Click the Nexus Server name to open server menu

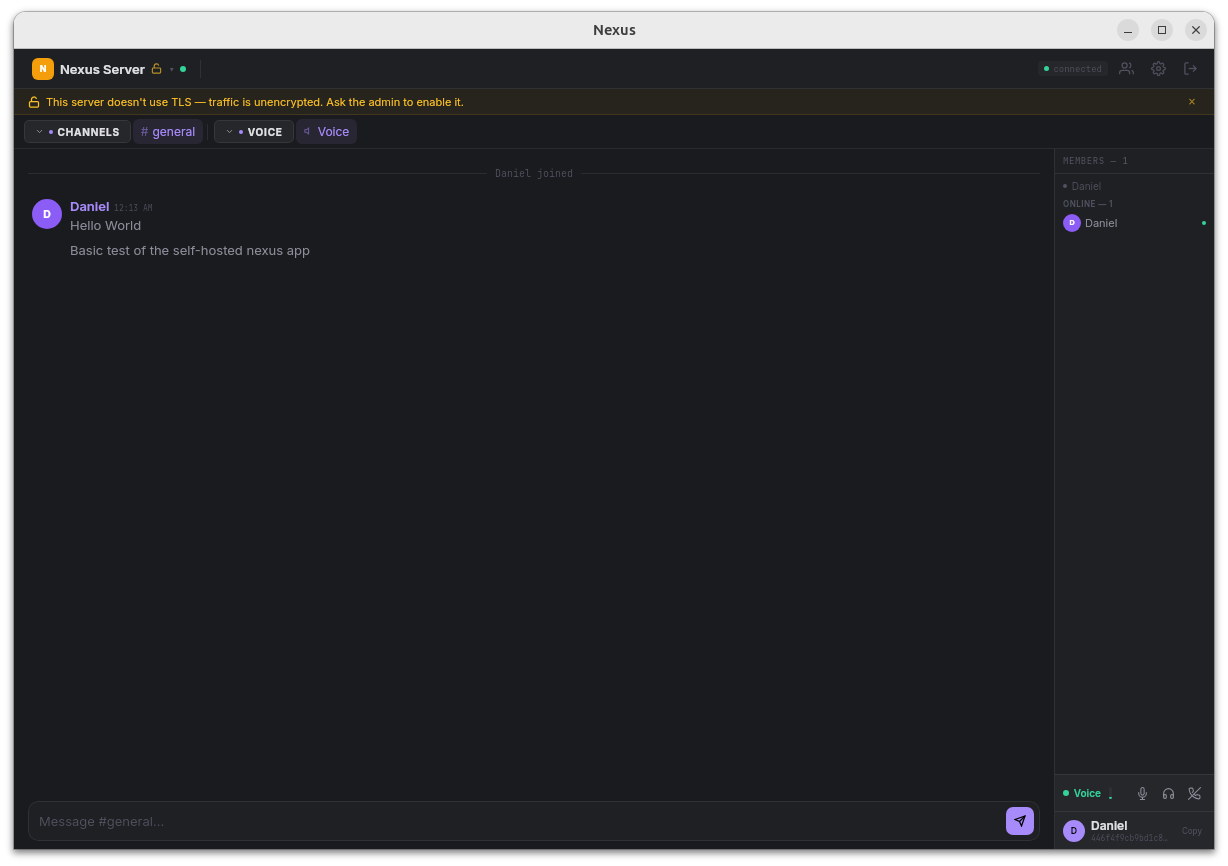pyautogui.click(x=102, y=69)
